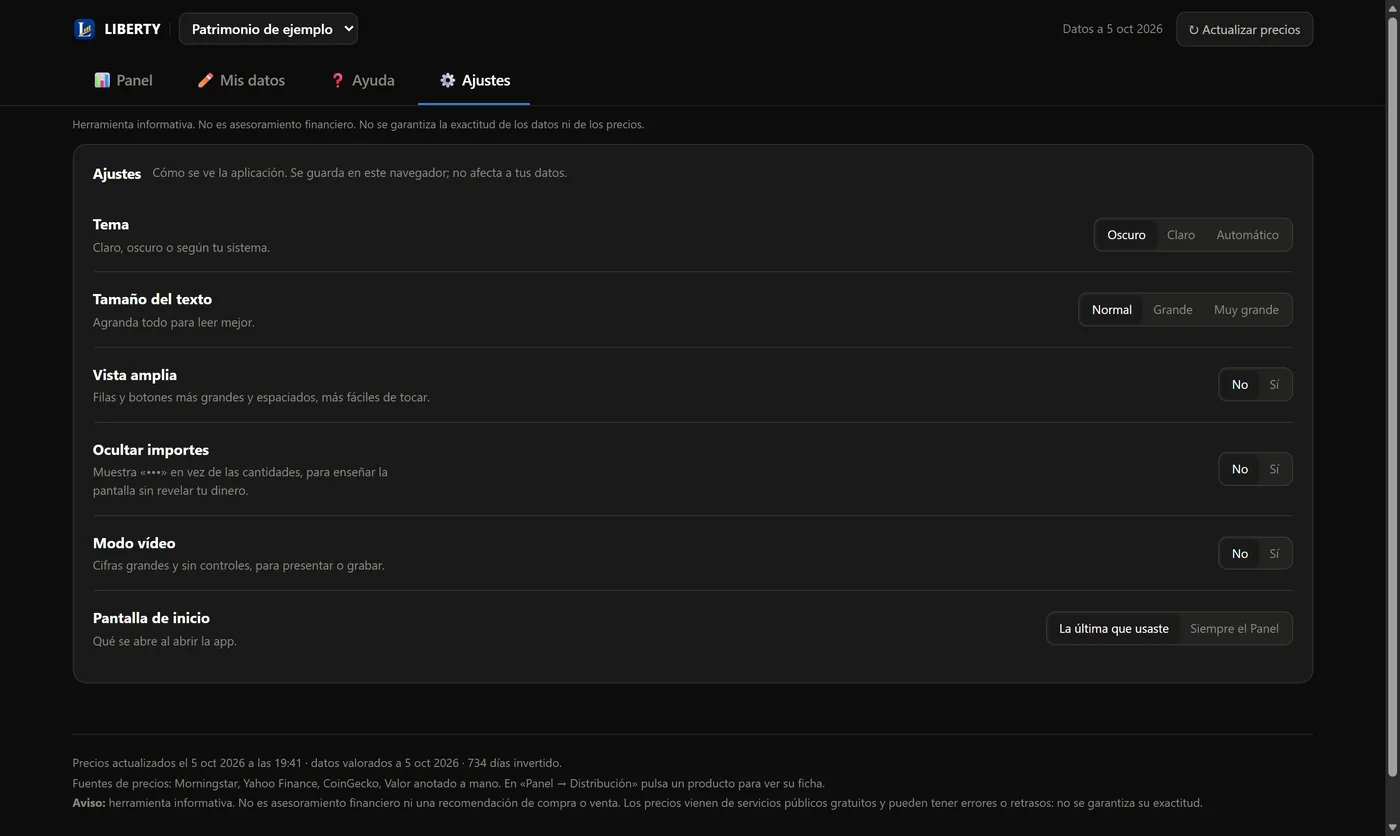This screenshot has height=836, width=1400.
Task: Click the LIBERTY logo icon
Action: pos(84,29)
